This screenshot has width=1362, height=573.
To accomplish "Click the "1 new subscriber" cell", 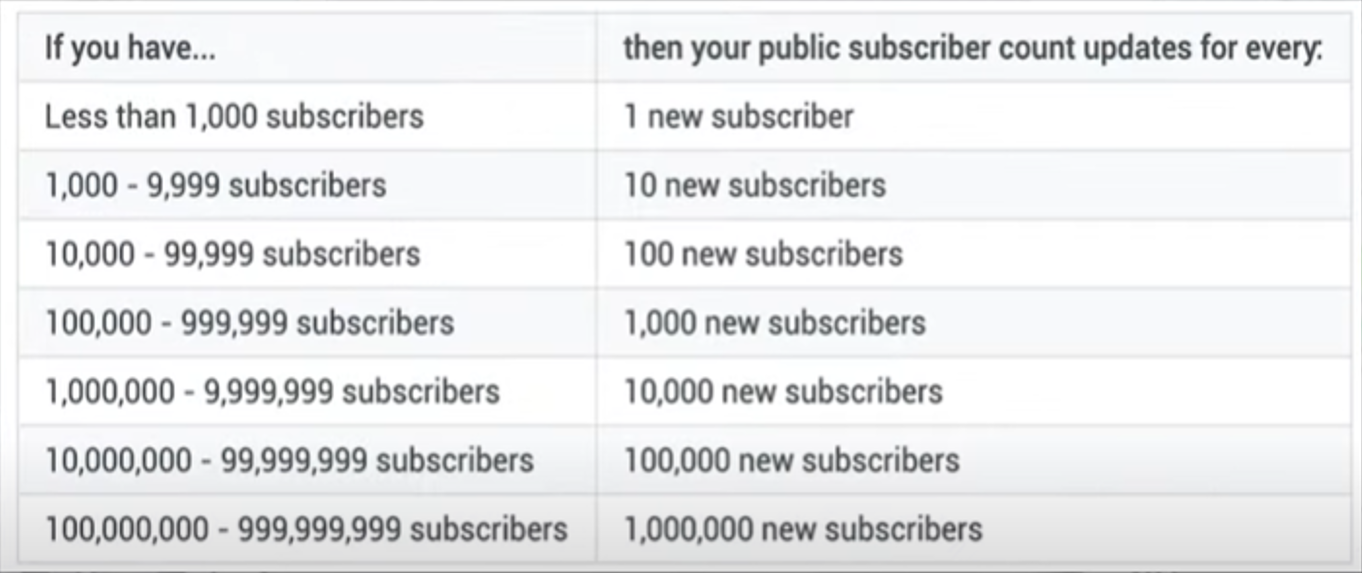I will [739, 117].
